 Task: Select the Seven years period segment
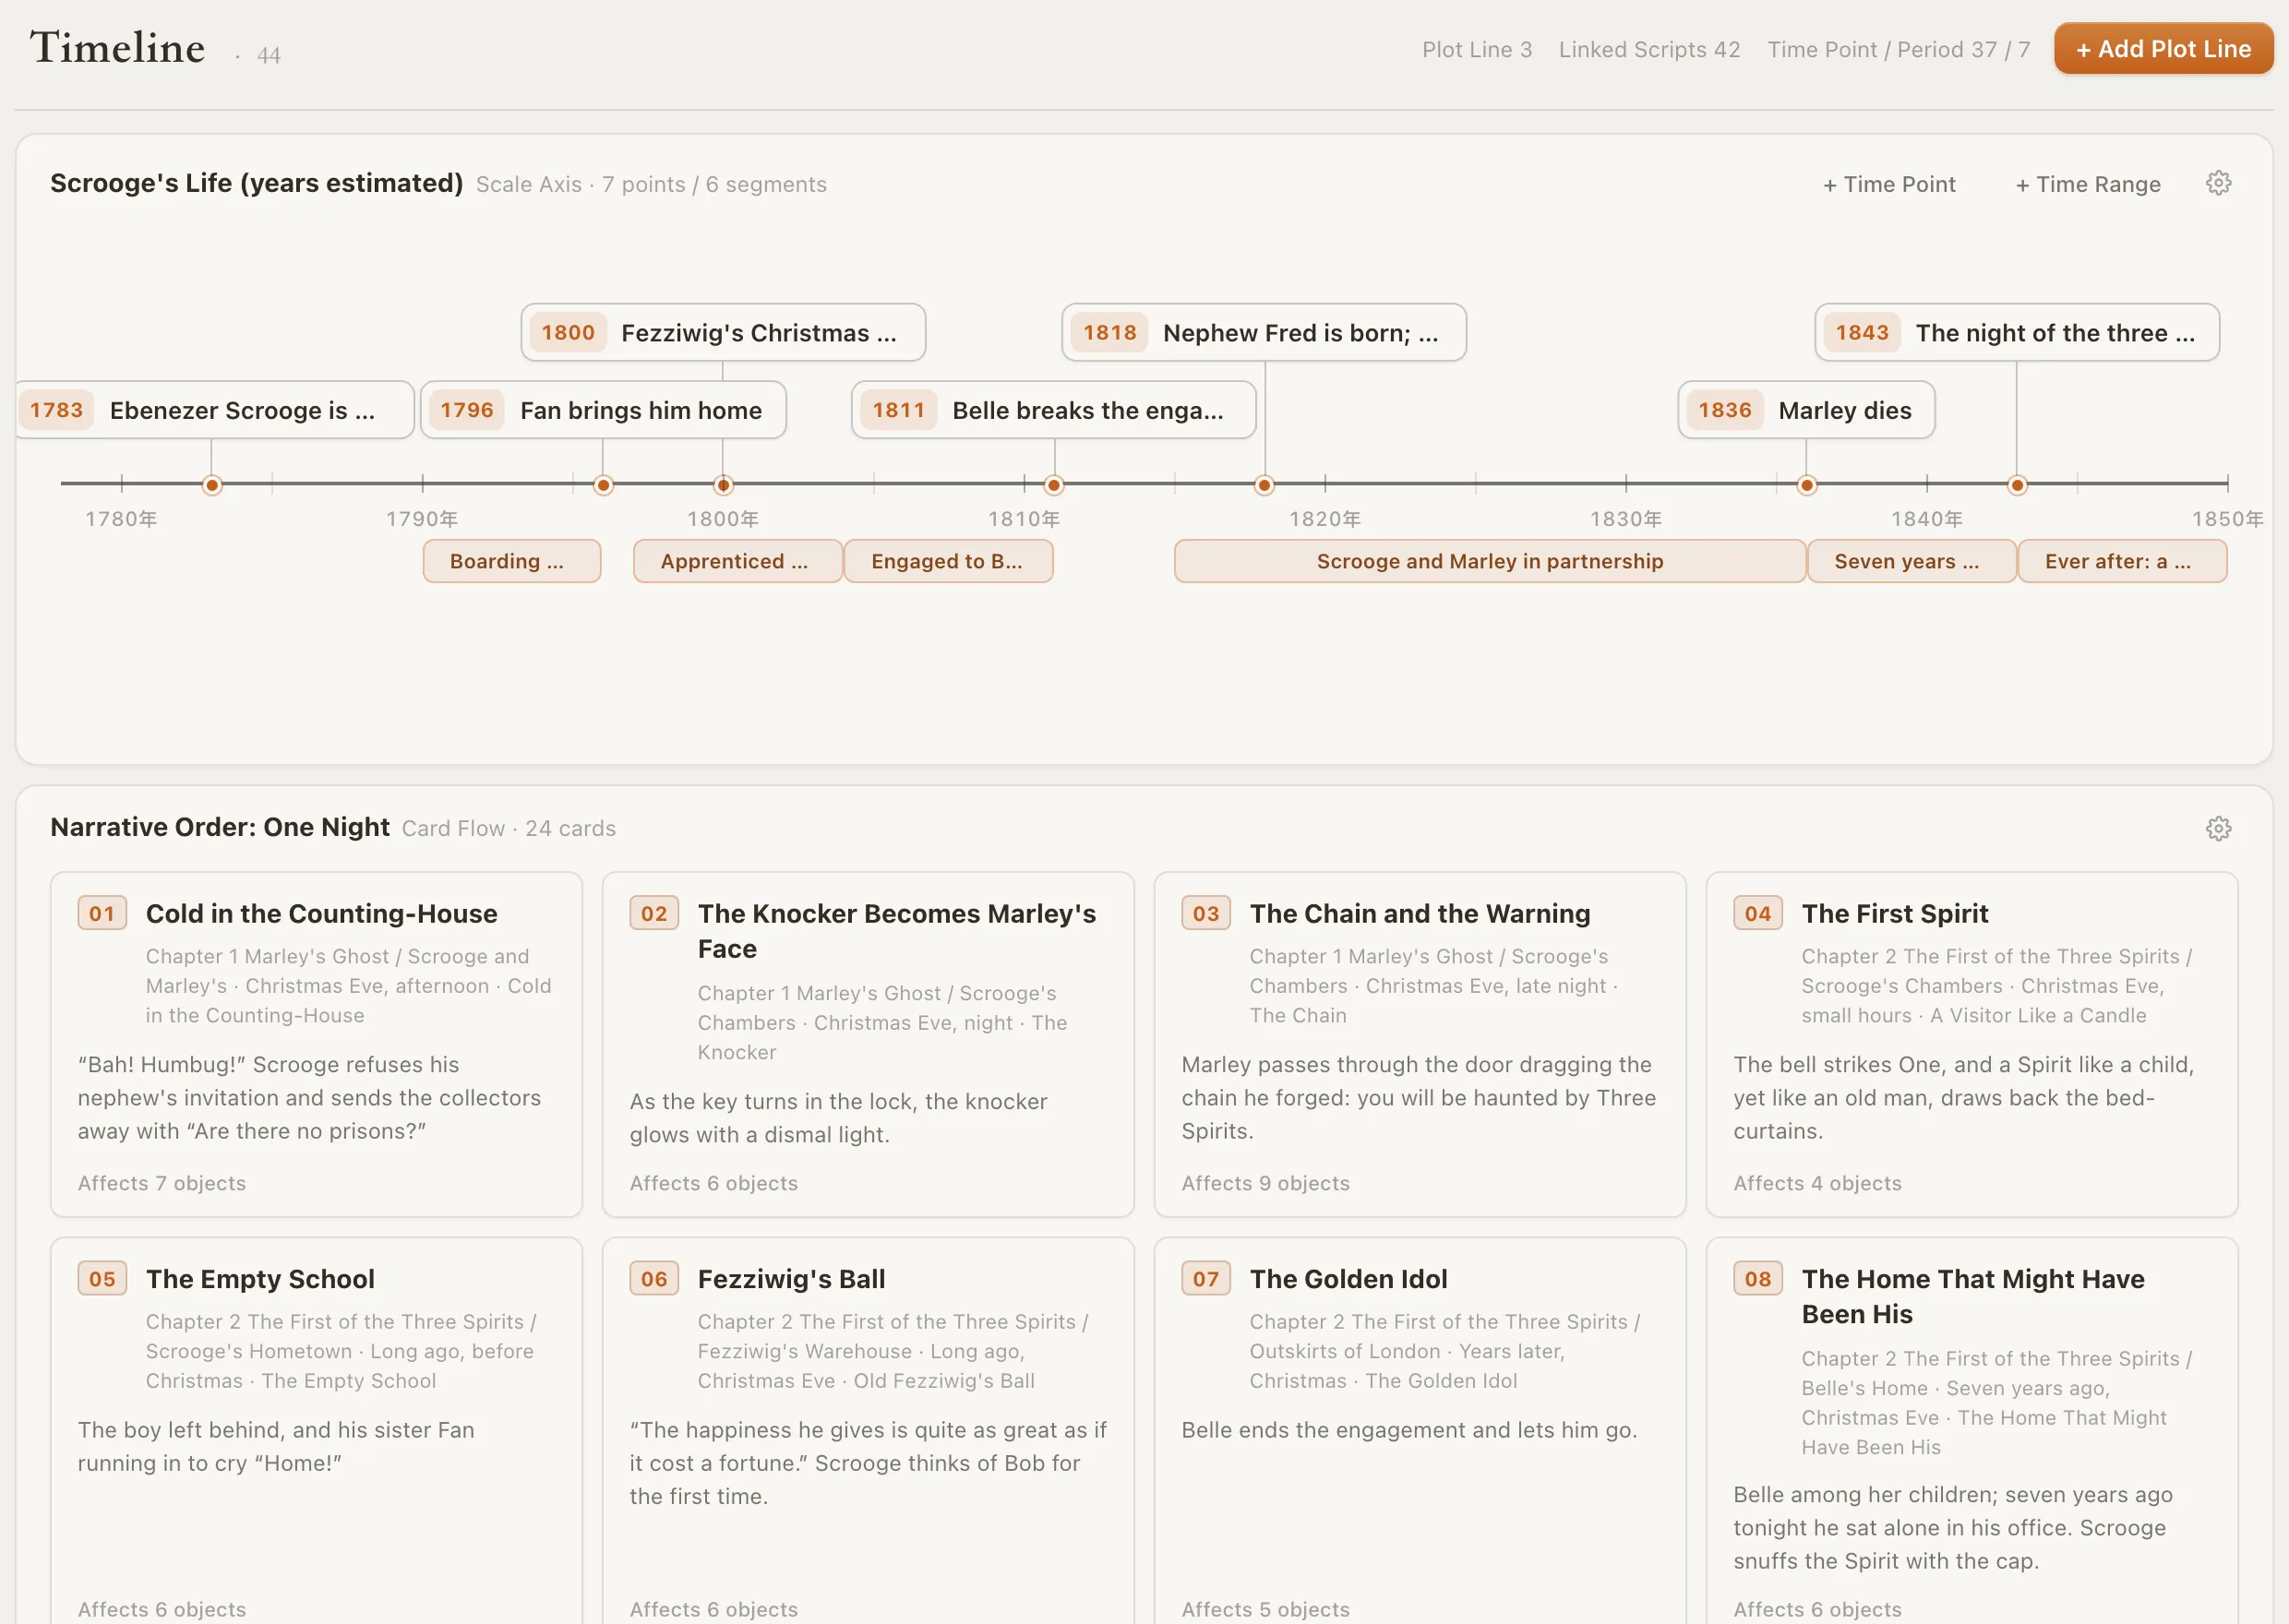click(1911, 561)
